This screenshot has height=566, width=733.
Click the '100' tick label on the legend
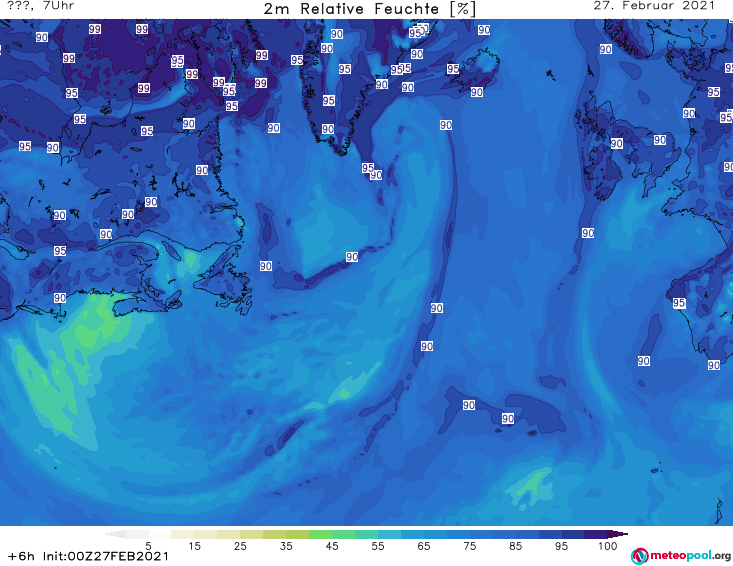tap(607, 546)
